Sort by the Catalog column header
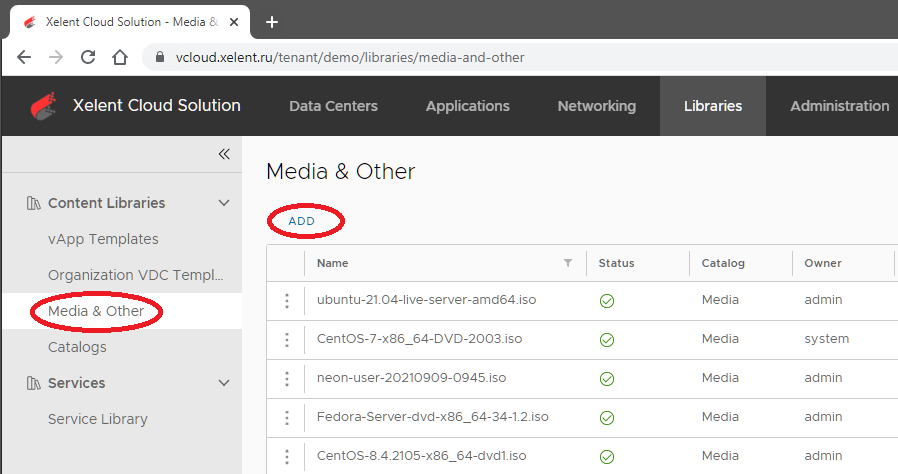898x474 pixels. tap(723, 263)
